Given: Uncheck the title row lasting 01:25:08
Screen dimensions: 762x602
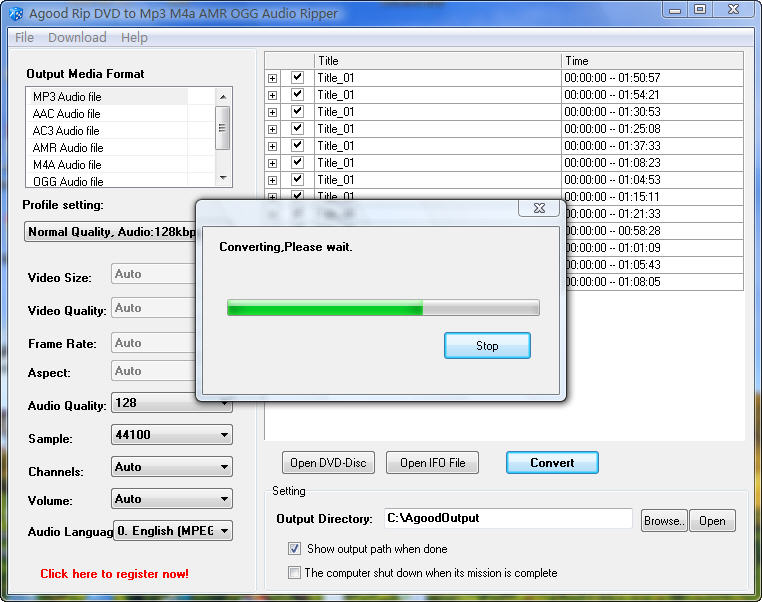Looking at the screenshot, I should [x=297, y=128].
